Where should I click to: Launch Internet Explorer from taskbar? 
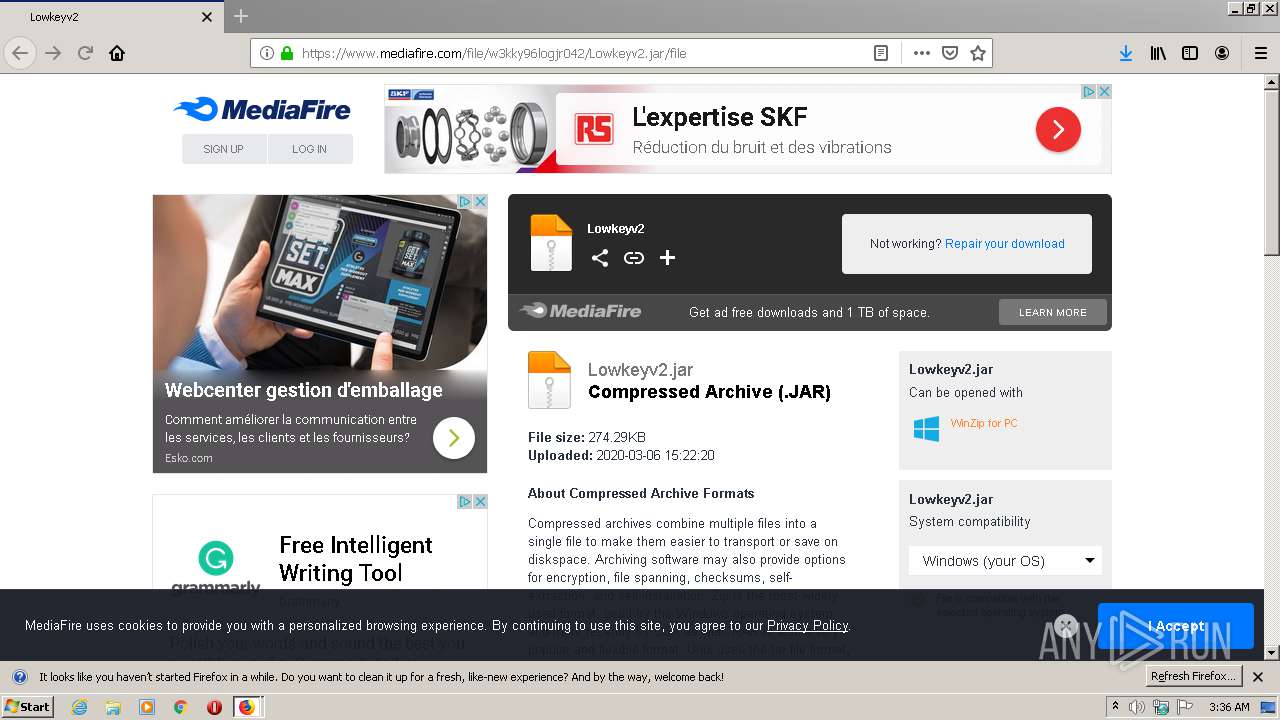(x=79, y=707)
